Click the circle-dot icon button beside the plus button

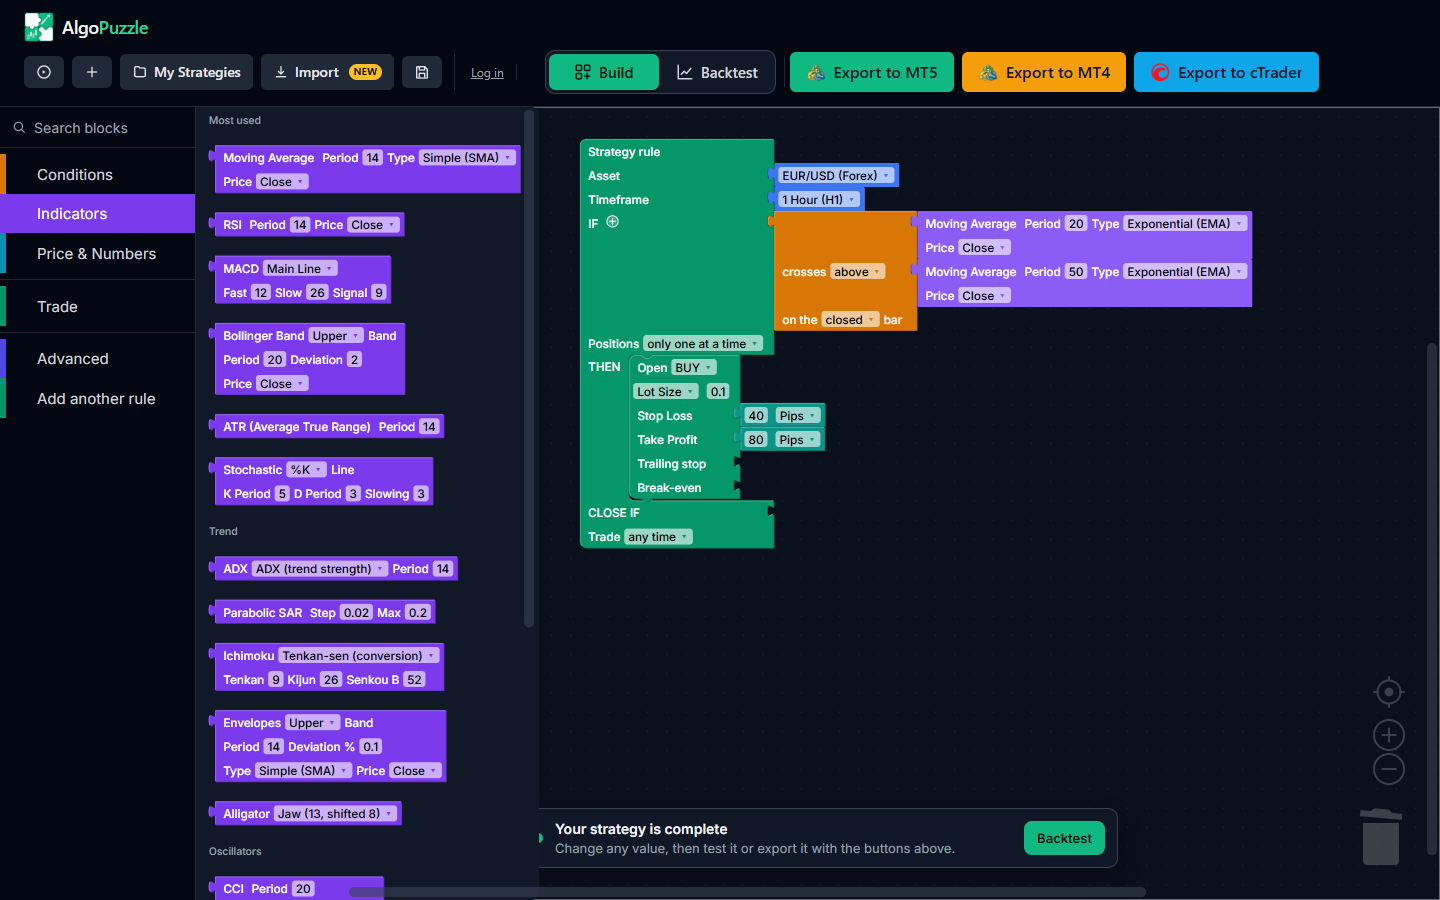(44, 72)
